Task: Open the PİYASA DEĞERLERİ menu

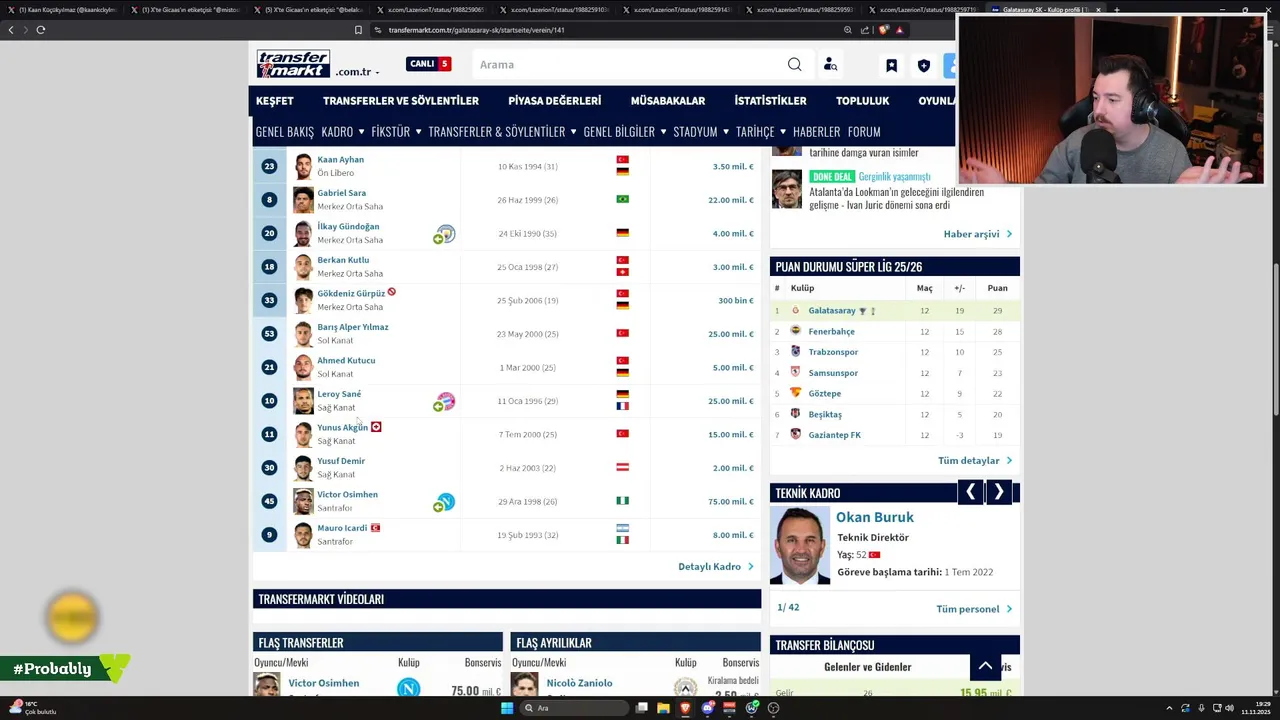Action: click(x=554, y=101)
